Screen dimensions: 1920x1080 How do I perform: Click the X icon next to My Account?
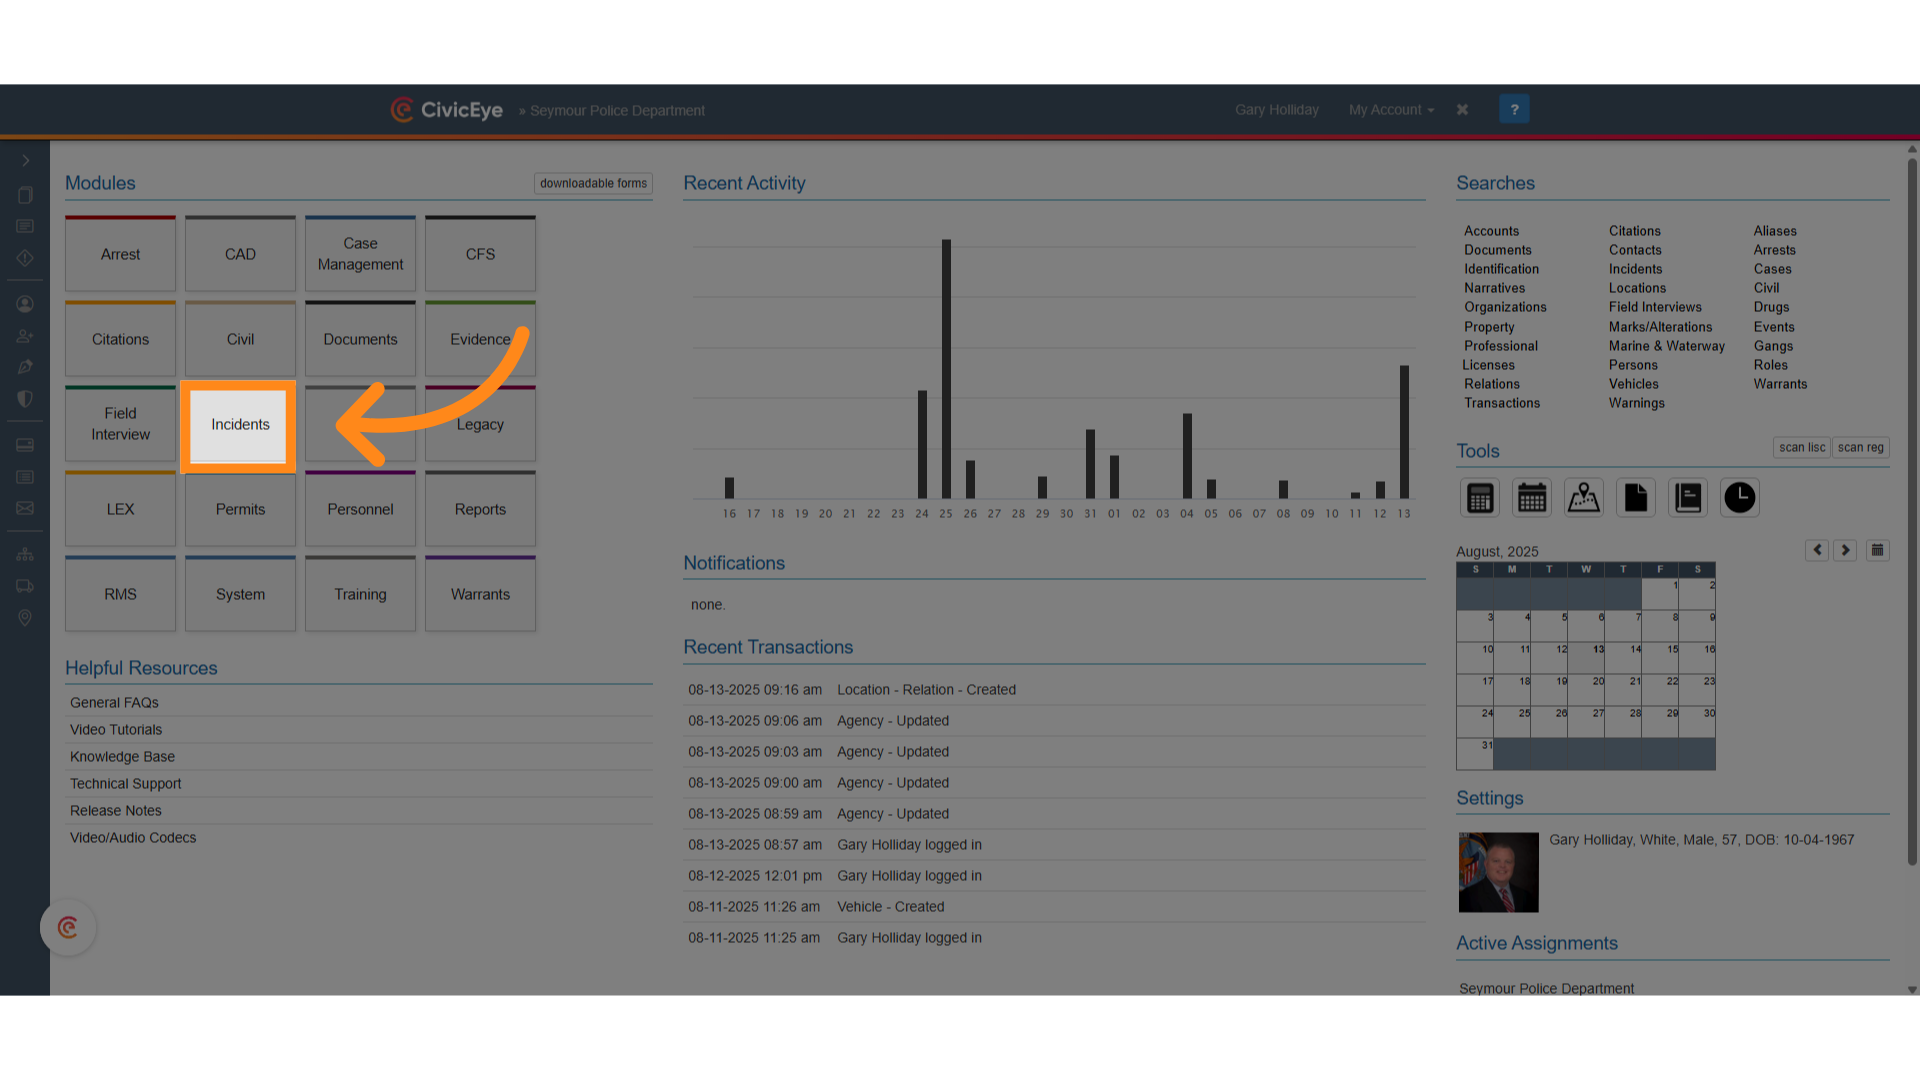point(1462,110)
